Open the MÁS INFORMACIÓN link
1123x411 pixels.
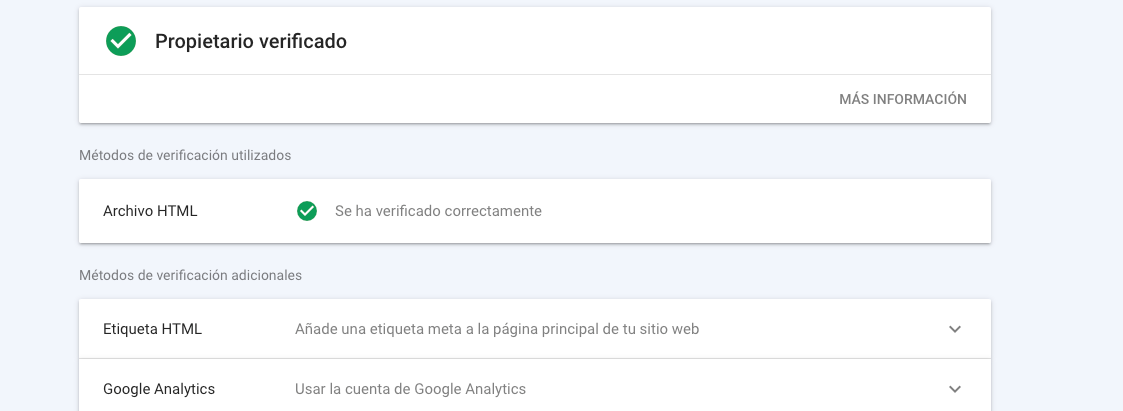click(x=902, y=100)
